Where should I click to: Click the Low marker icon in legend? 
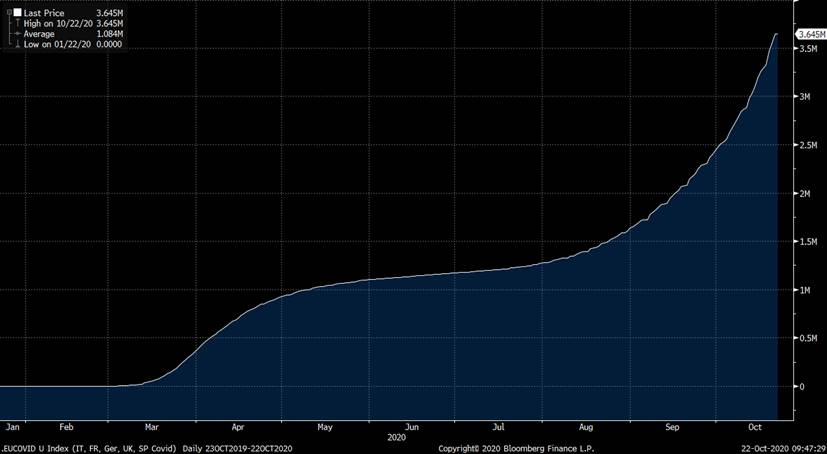tap(15, 42)
